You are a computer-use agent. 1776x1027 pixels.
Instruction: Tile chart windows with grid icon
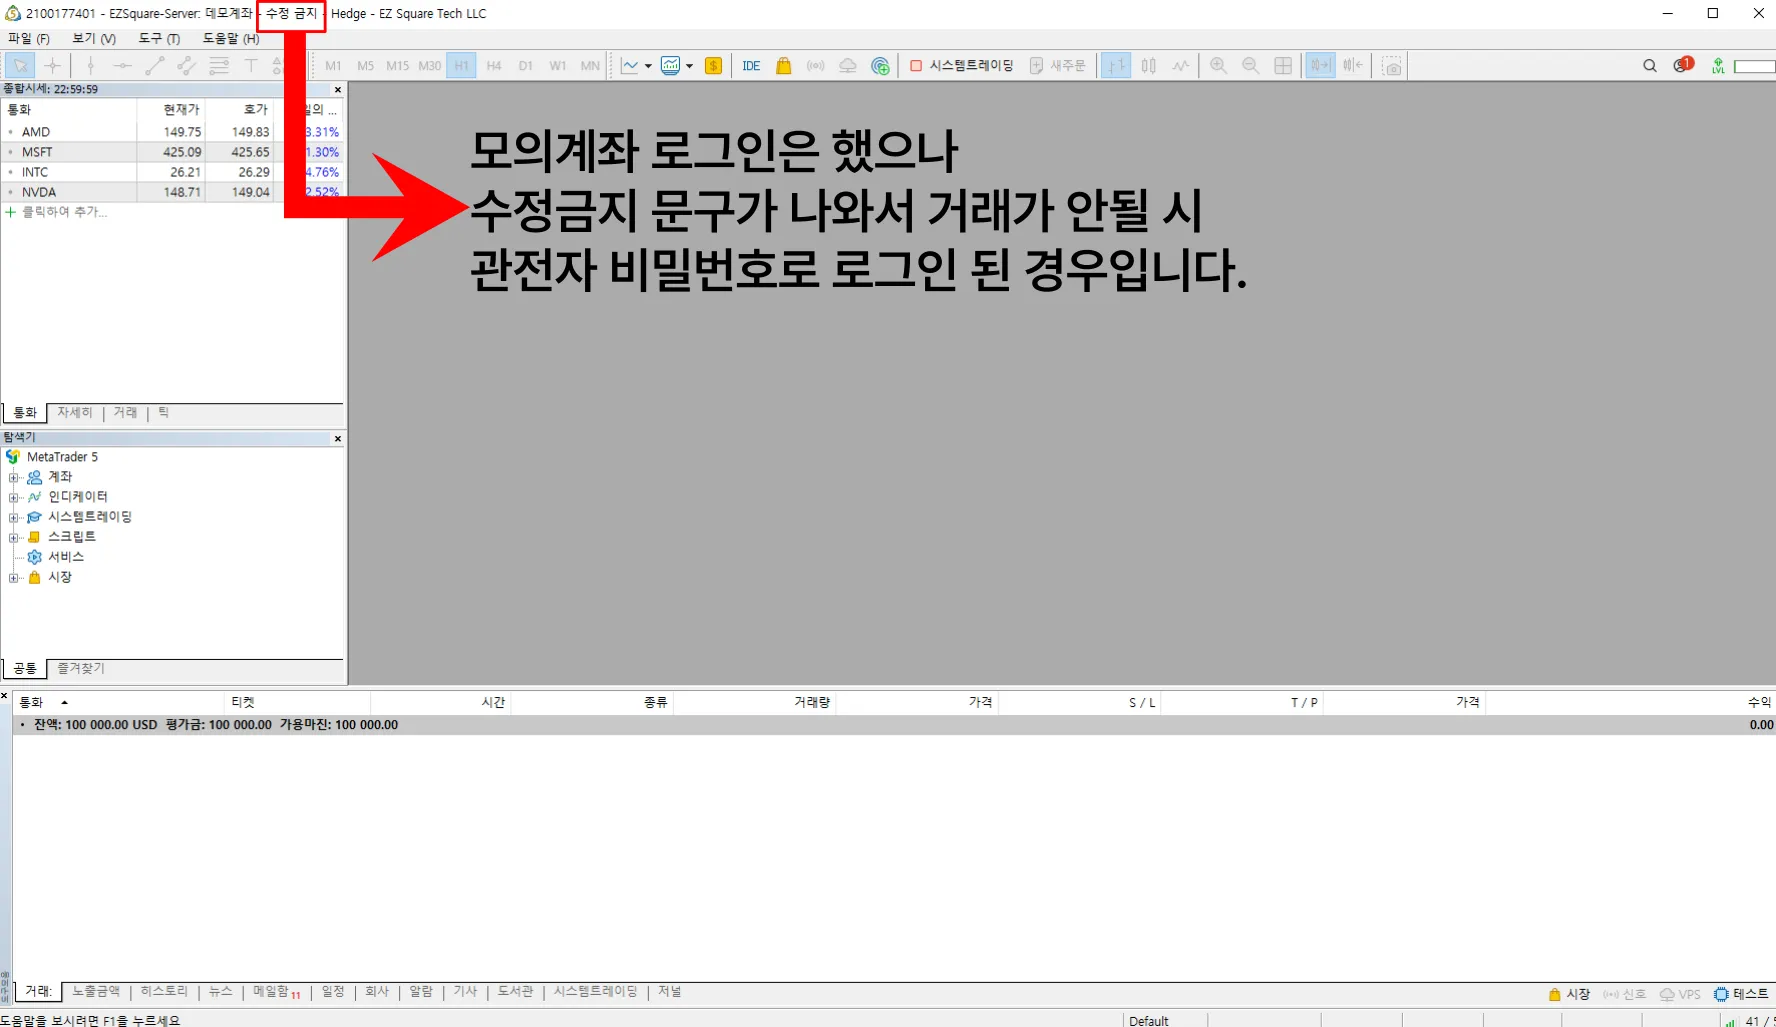coord(1283,66)
